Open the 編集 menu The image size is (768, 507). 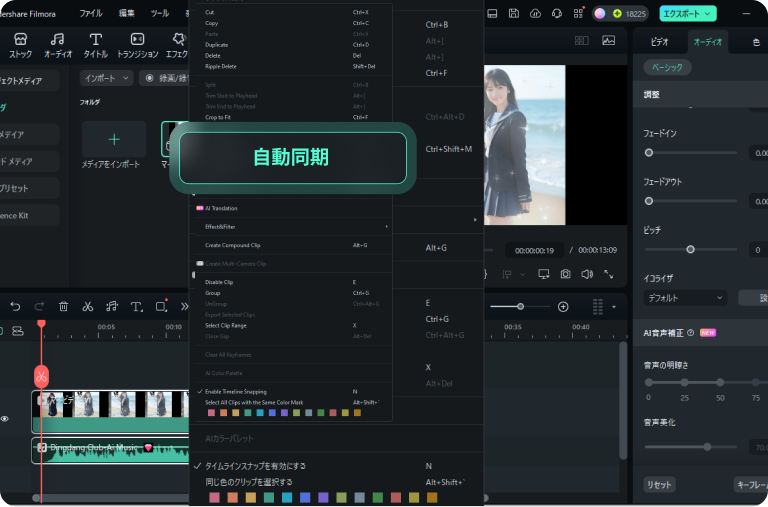pos(126,13)
